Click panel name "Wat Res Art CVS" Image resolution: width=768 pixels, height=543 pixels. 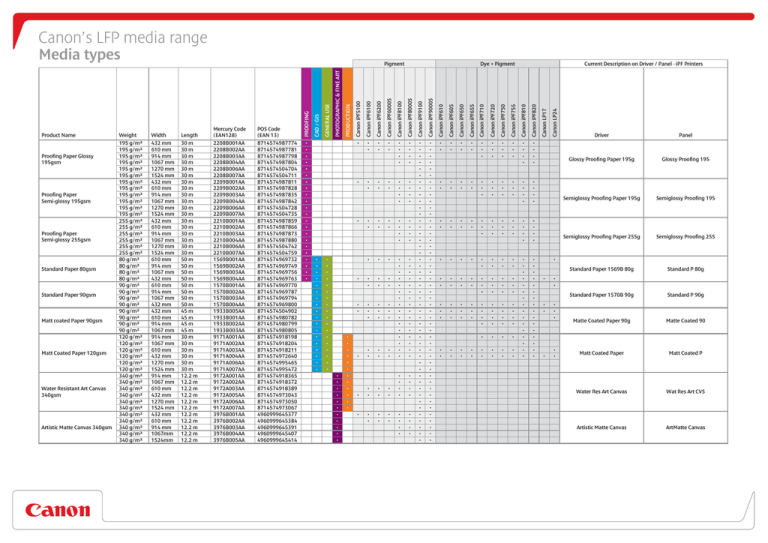tap(685, 392)
